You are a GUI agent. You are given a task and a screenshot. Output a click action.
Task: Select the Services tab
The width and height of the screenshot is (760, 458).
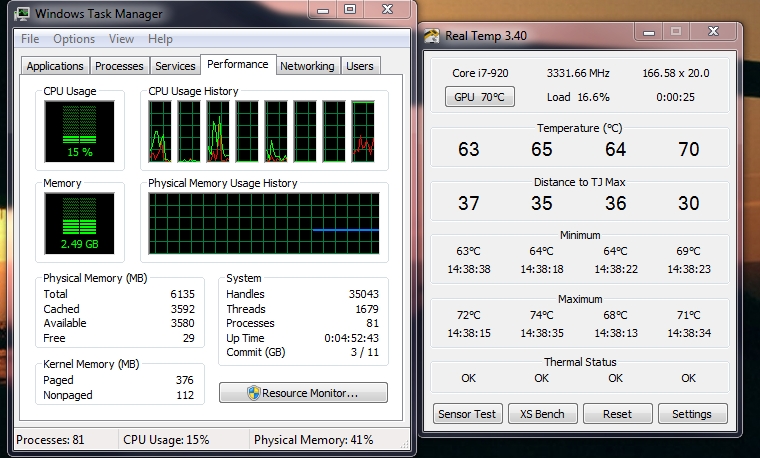point(175,66)
